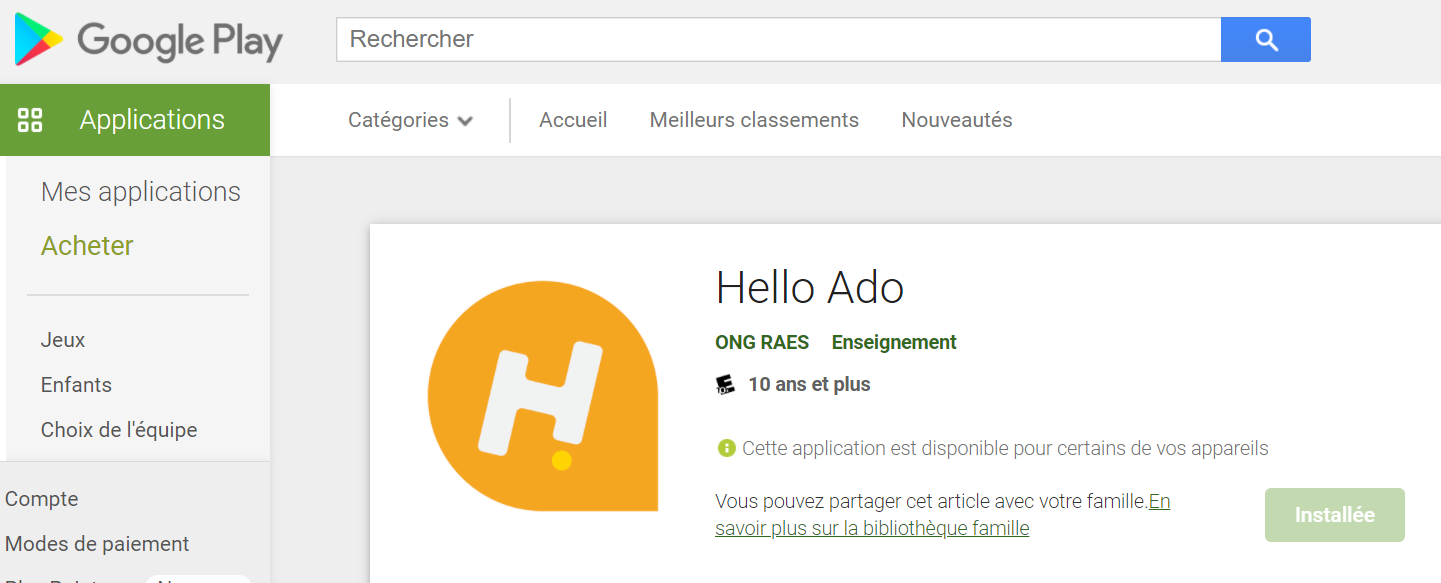Click the green info availability icon
The image size is (1441, 583).
point(726,448)
